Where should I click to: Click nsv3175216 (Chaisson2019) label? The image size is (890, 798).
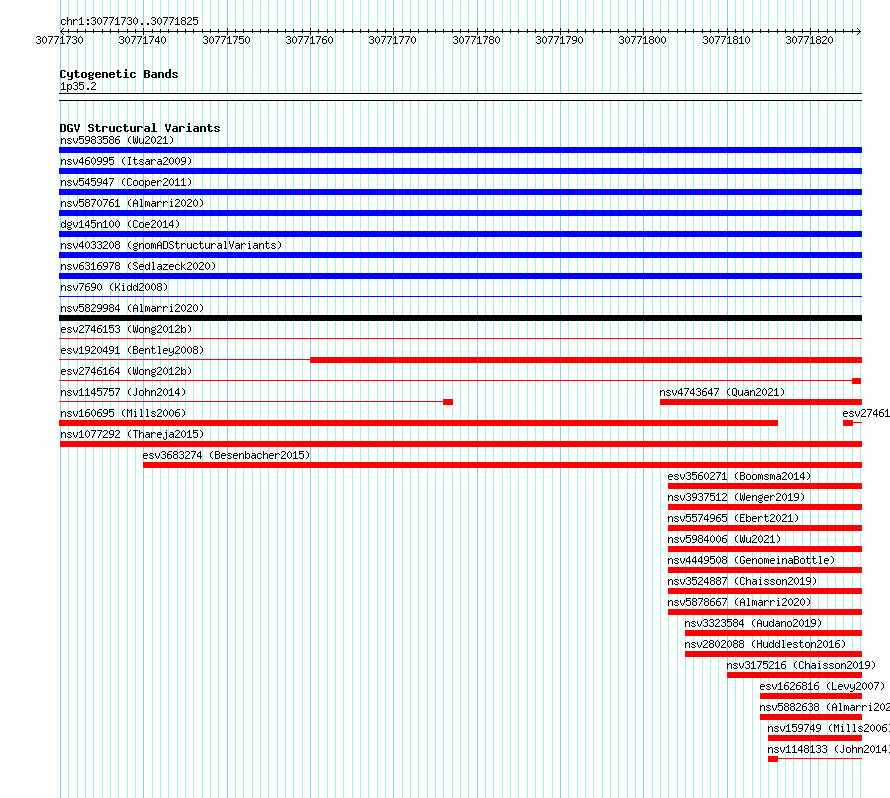pyautogui.click(x=801, y=665)
